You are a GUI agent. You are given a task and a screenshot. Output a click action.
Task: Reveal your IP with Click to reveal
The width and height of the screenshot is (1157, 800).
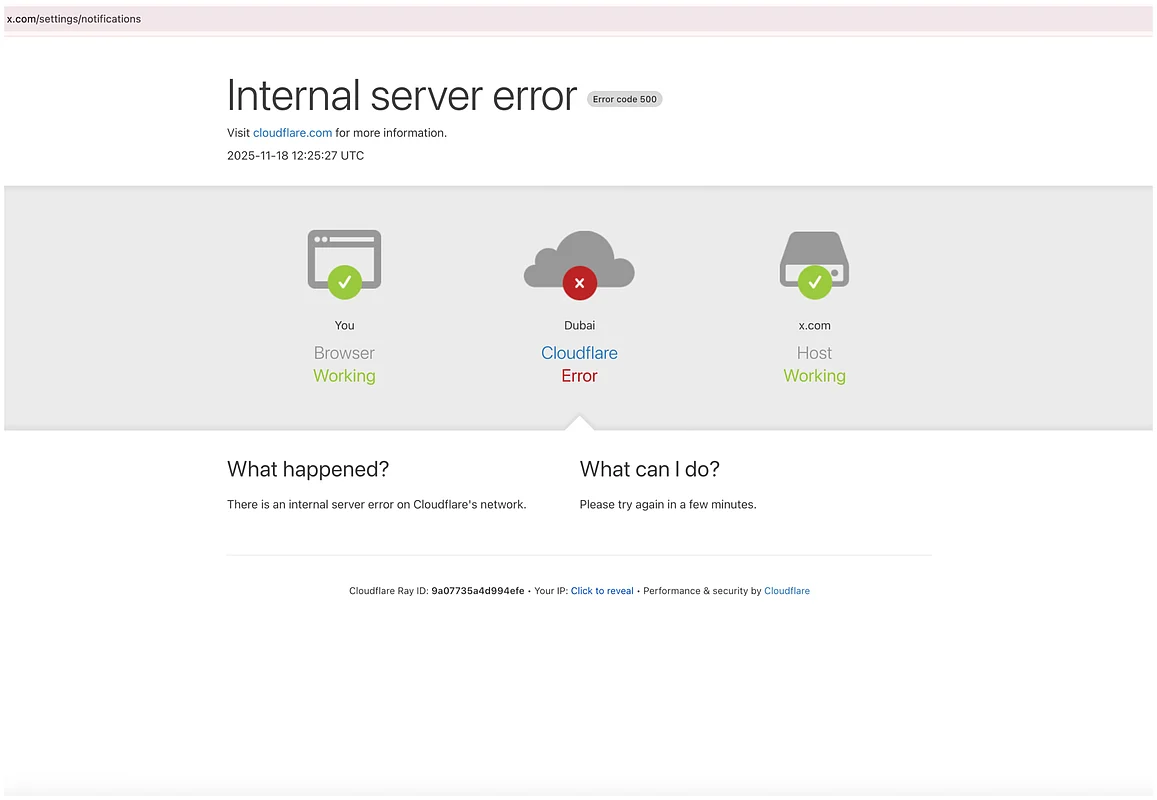click(602, 591)
